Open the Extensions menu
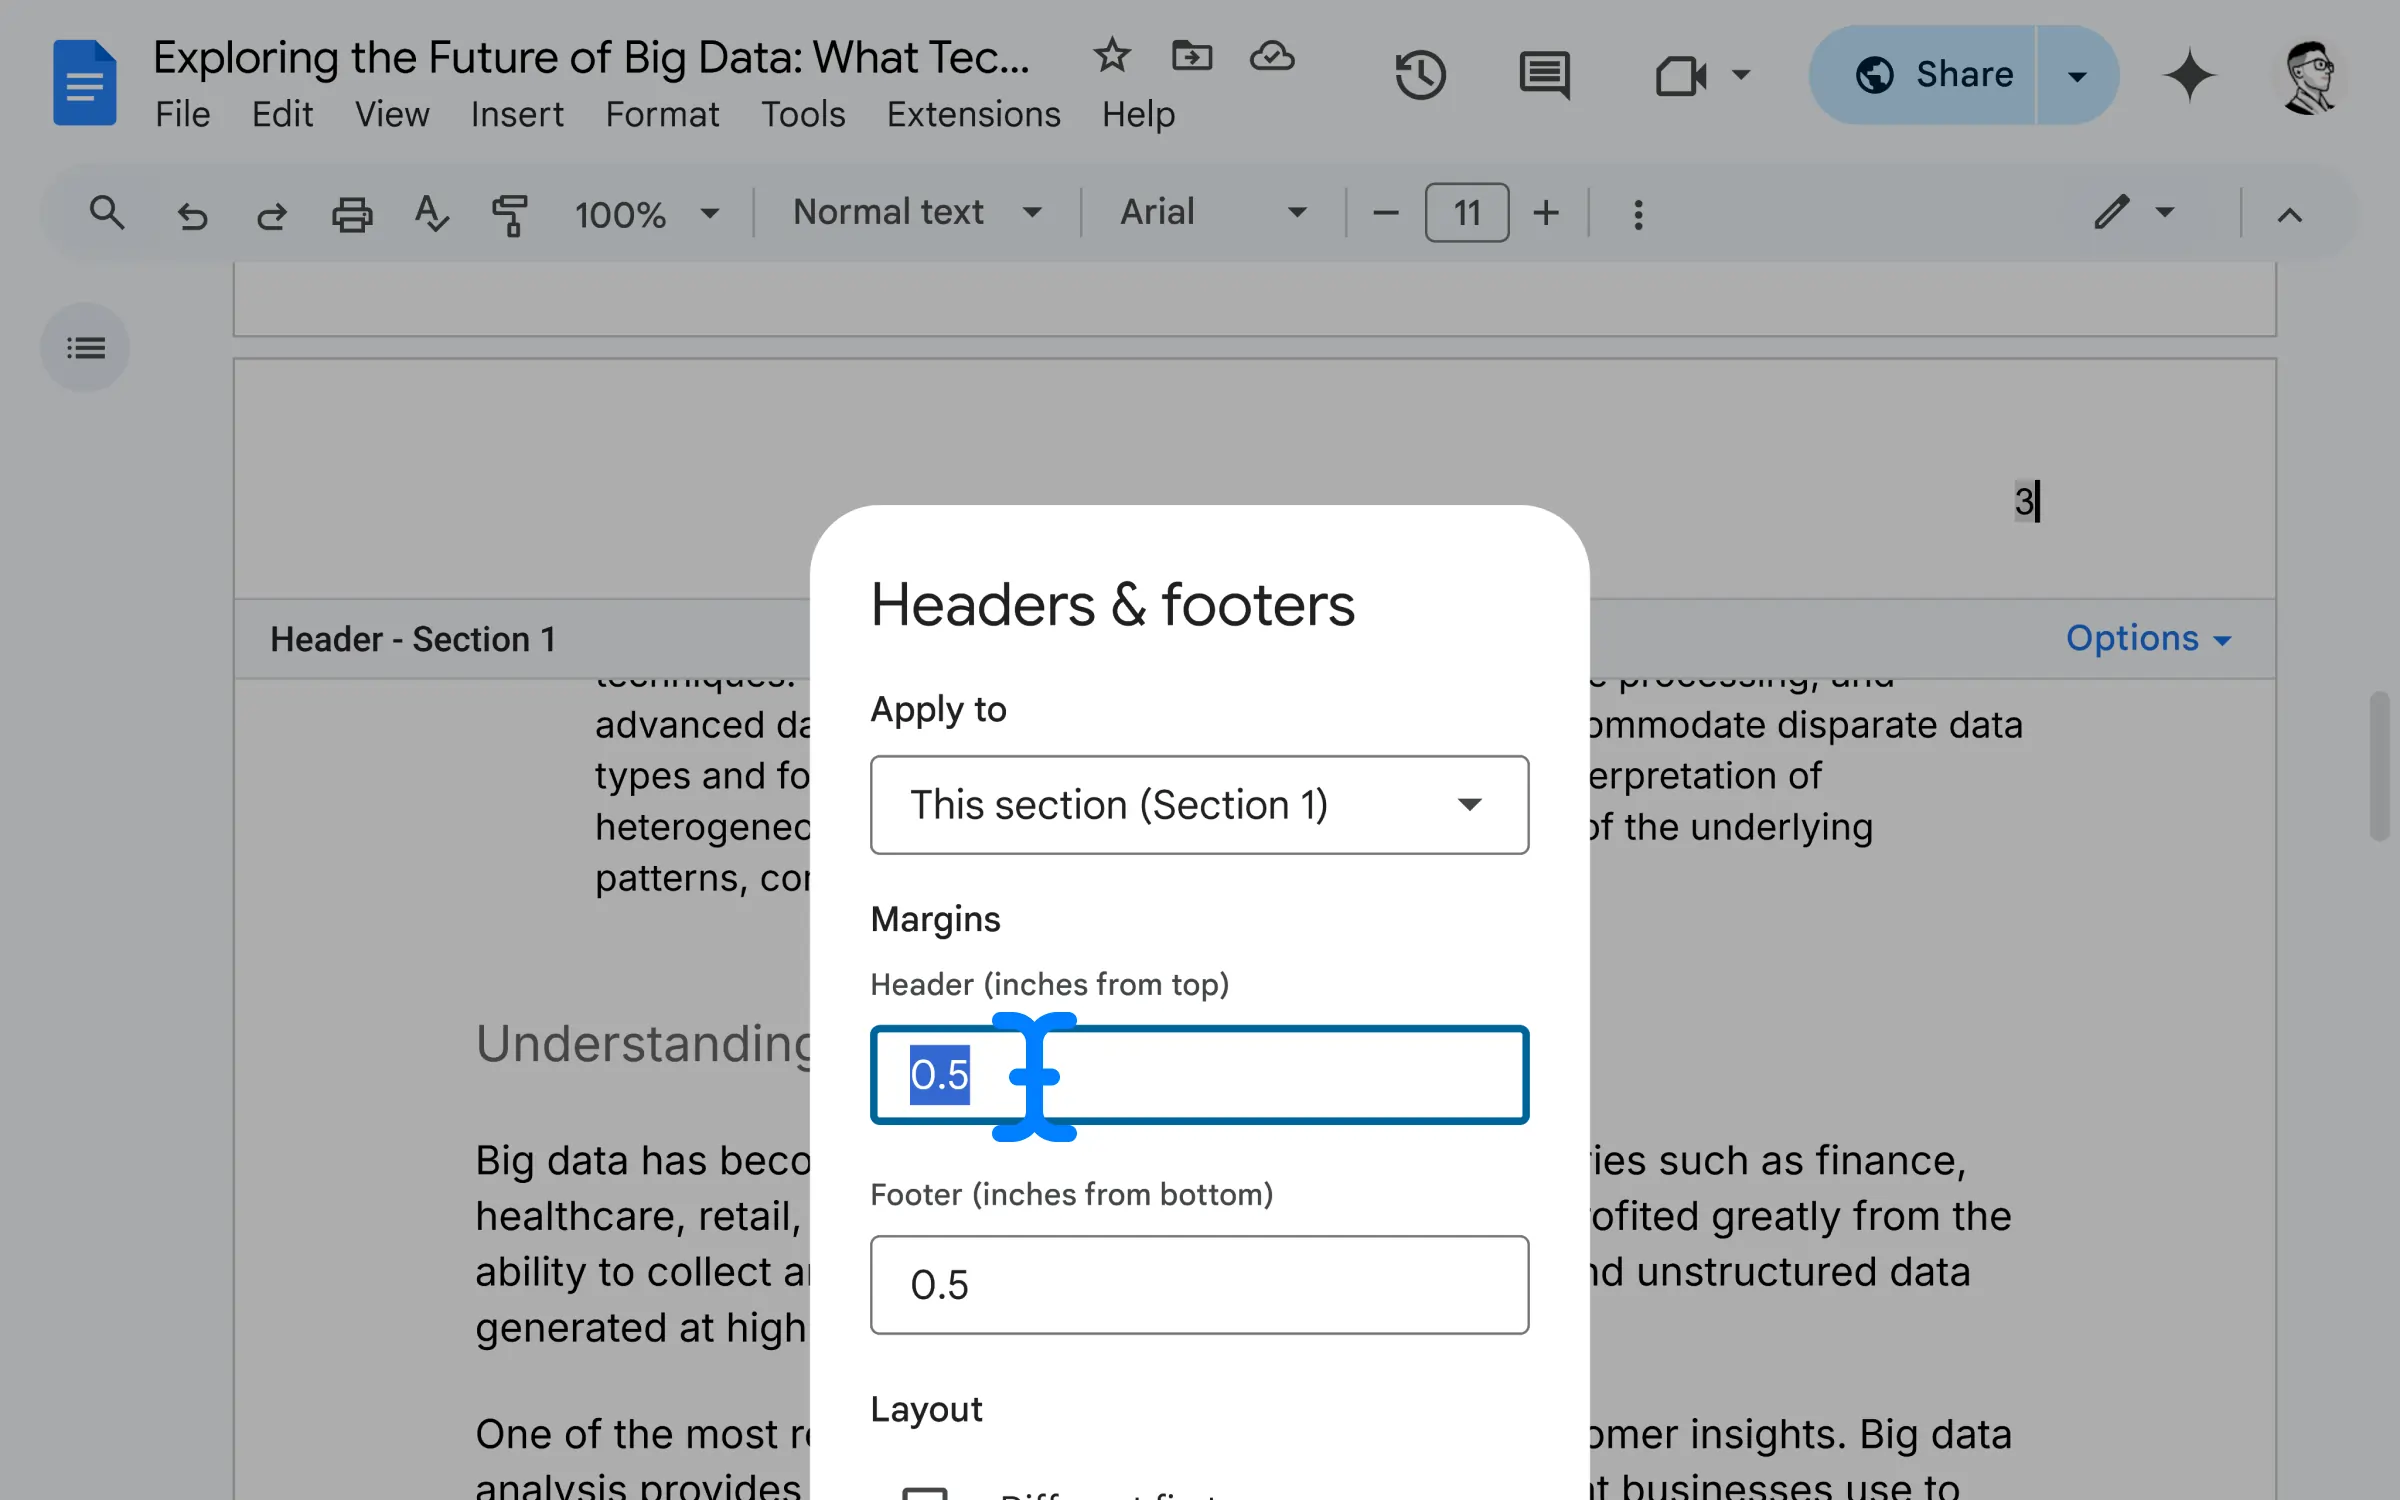This screenshot has width=2400, height=1500. 973,114
